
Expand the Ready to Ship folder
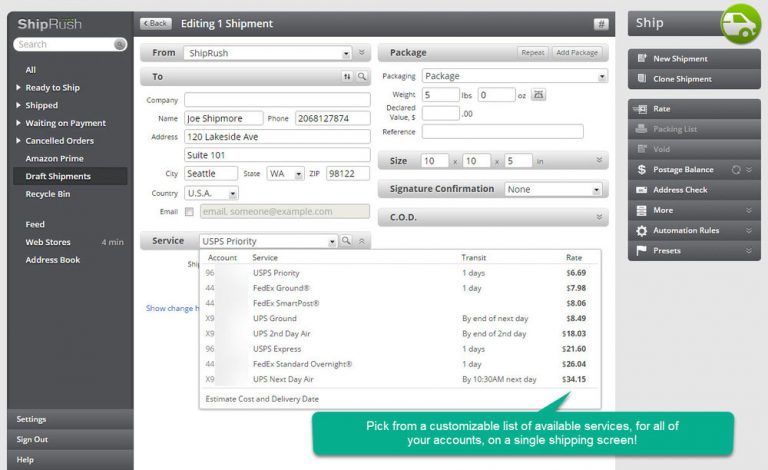tap(18, 88)
